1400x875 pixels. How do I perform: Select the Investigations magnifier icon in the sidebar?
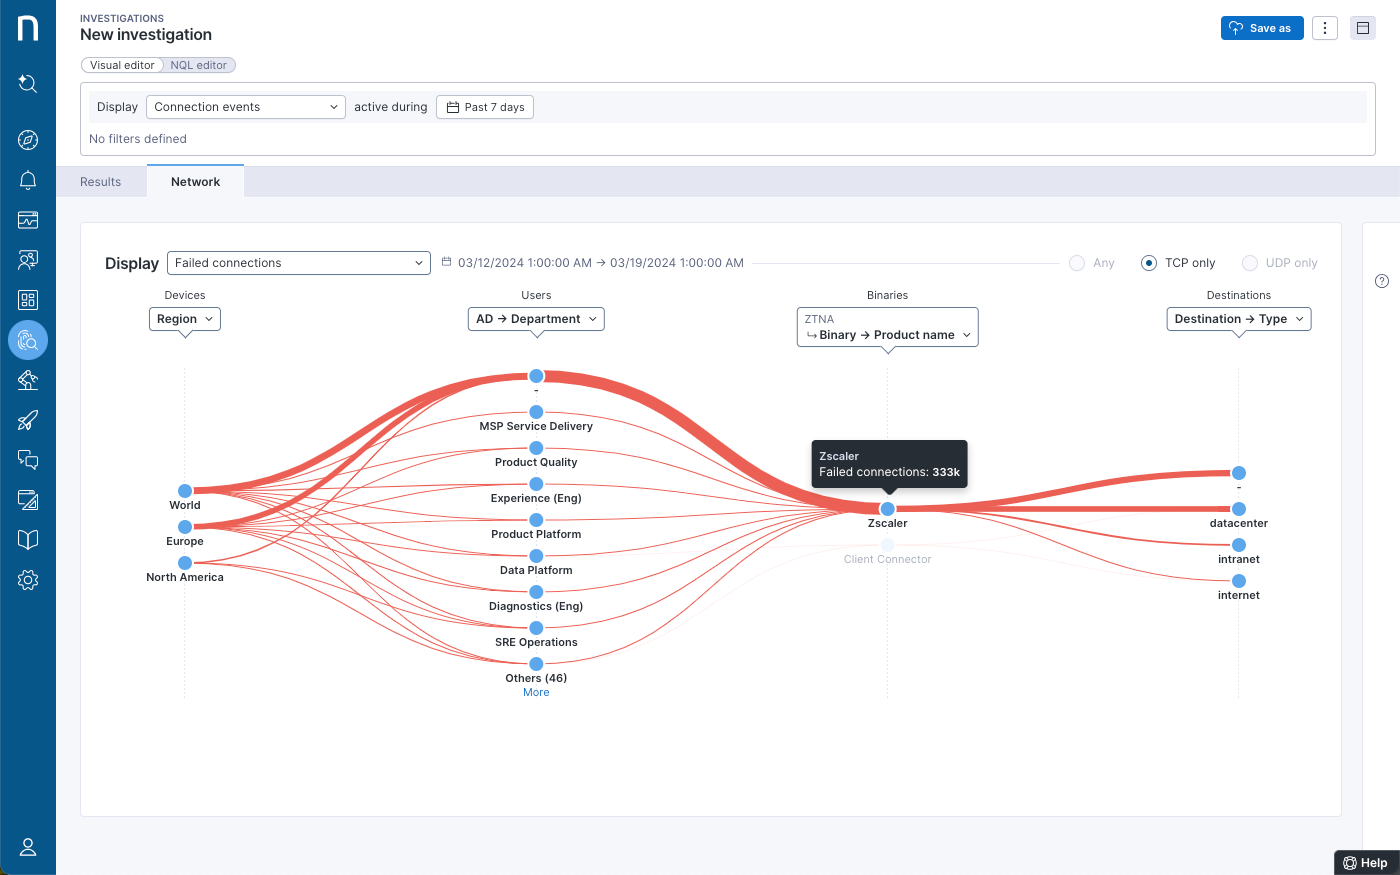coord(28,340)
